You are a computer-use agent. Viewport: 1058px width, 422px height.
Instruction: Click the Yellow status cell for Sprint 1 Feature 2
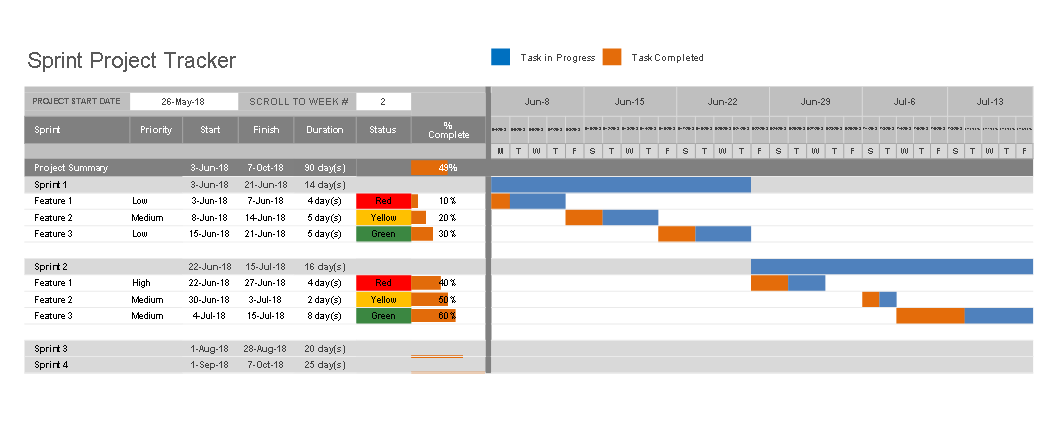(383, 217)
